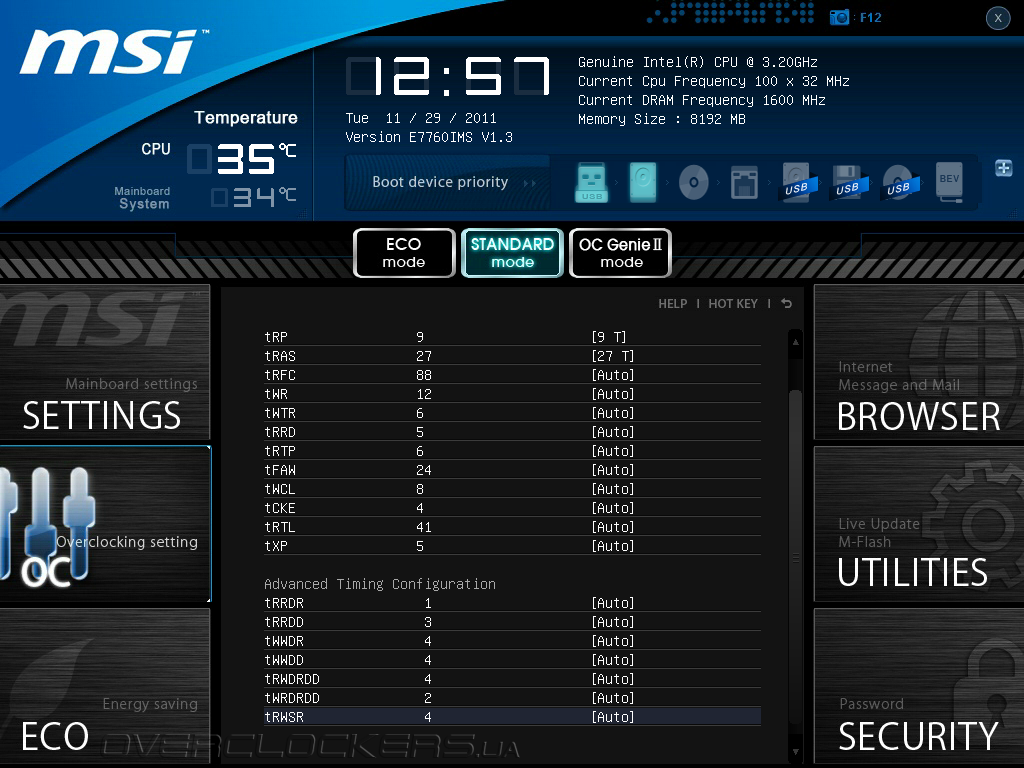Click the tFAW current value 24

[x=424, y=470]
